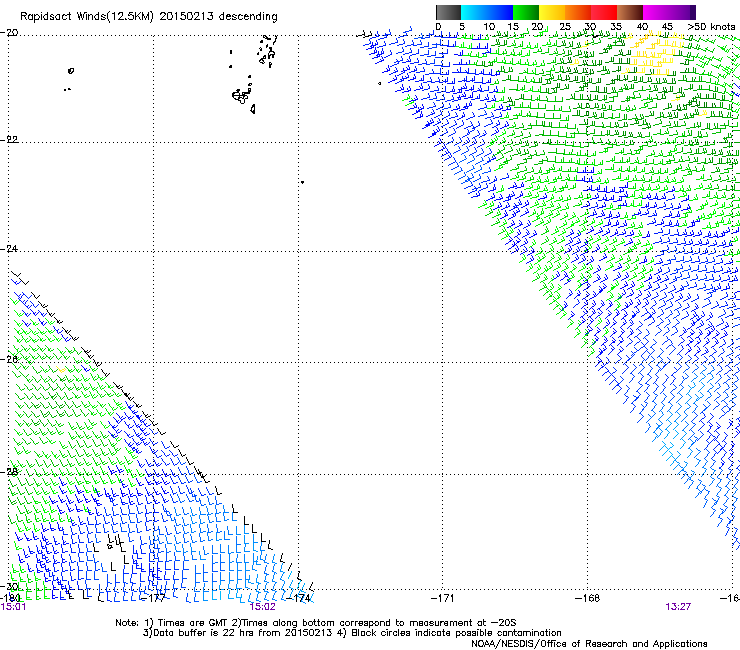Click the '-20' latitude axis label

pos(9,33)
